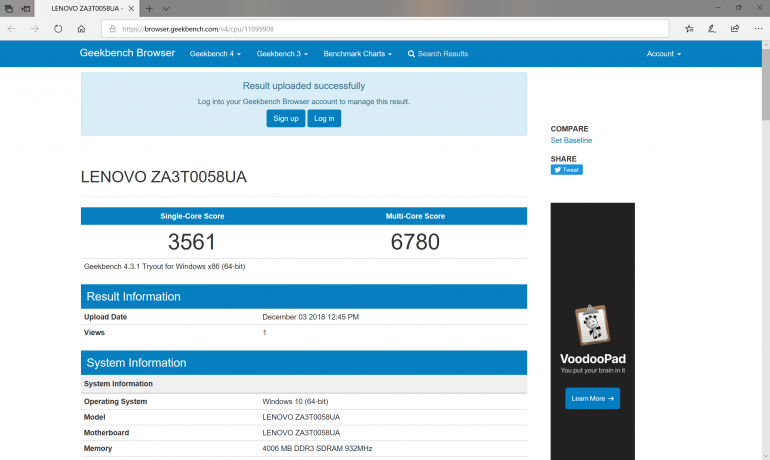The width and height of the screenshot is (770, 460).
Task: Open Search Results in navbar
Action: [x=438, y=54]
